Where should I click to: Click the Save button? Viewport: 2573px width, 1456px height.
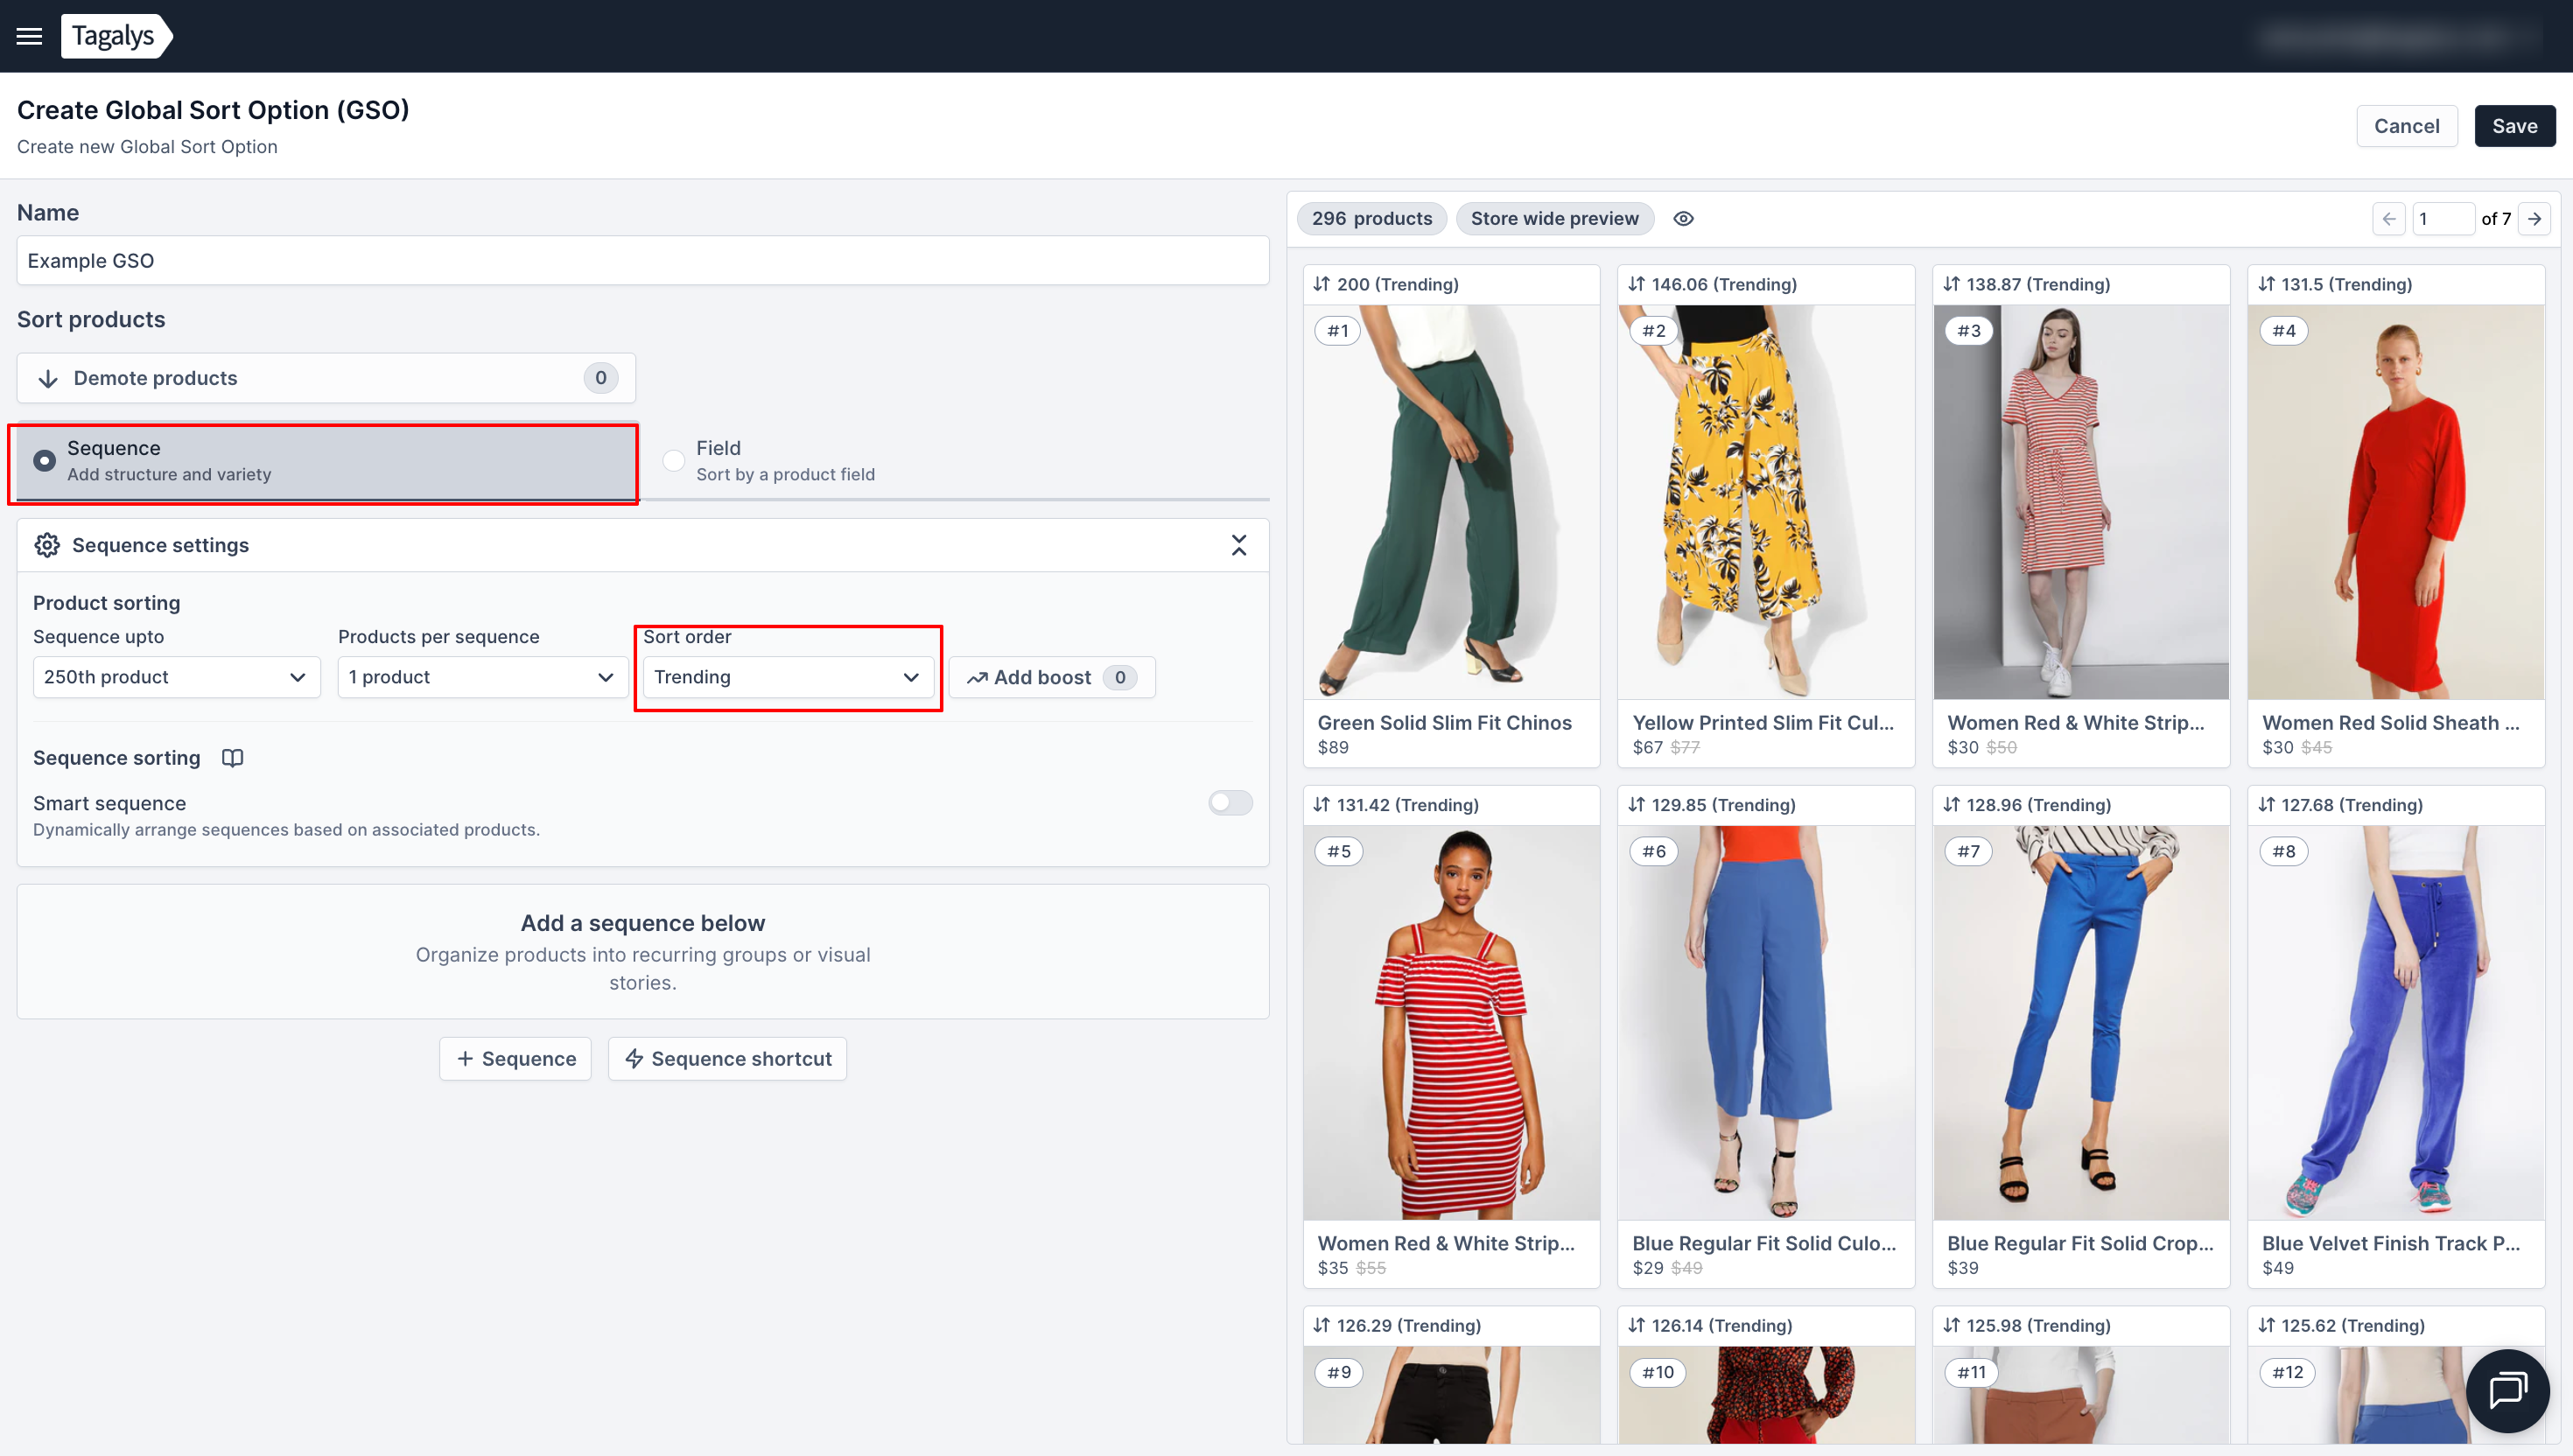point(2514,126)
